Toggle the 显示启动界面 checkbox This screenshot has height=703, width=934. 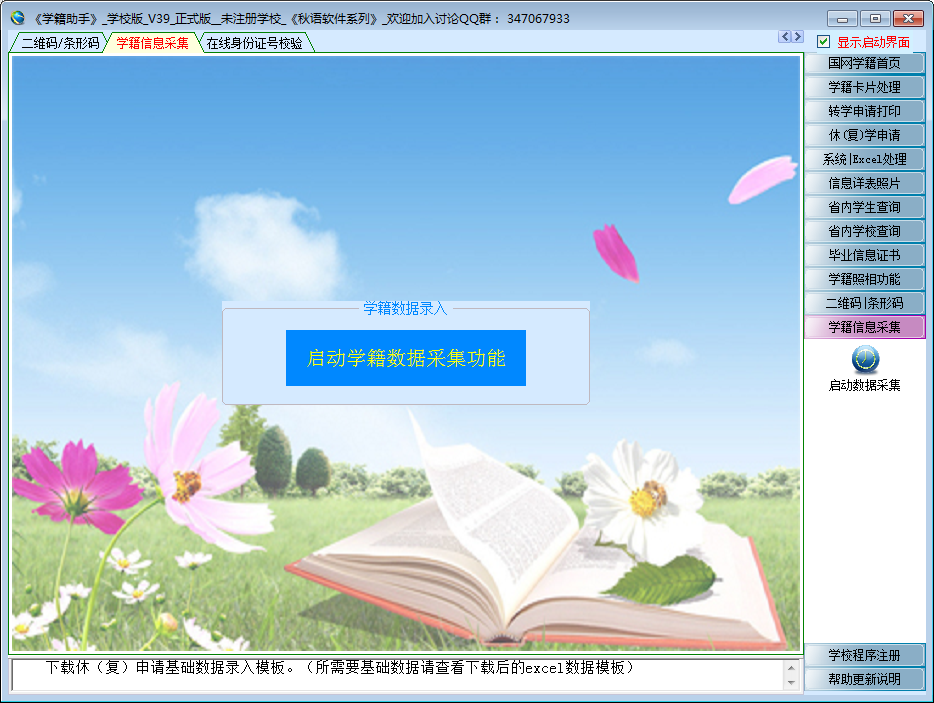[x=824, y=42]
